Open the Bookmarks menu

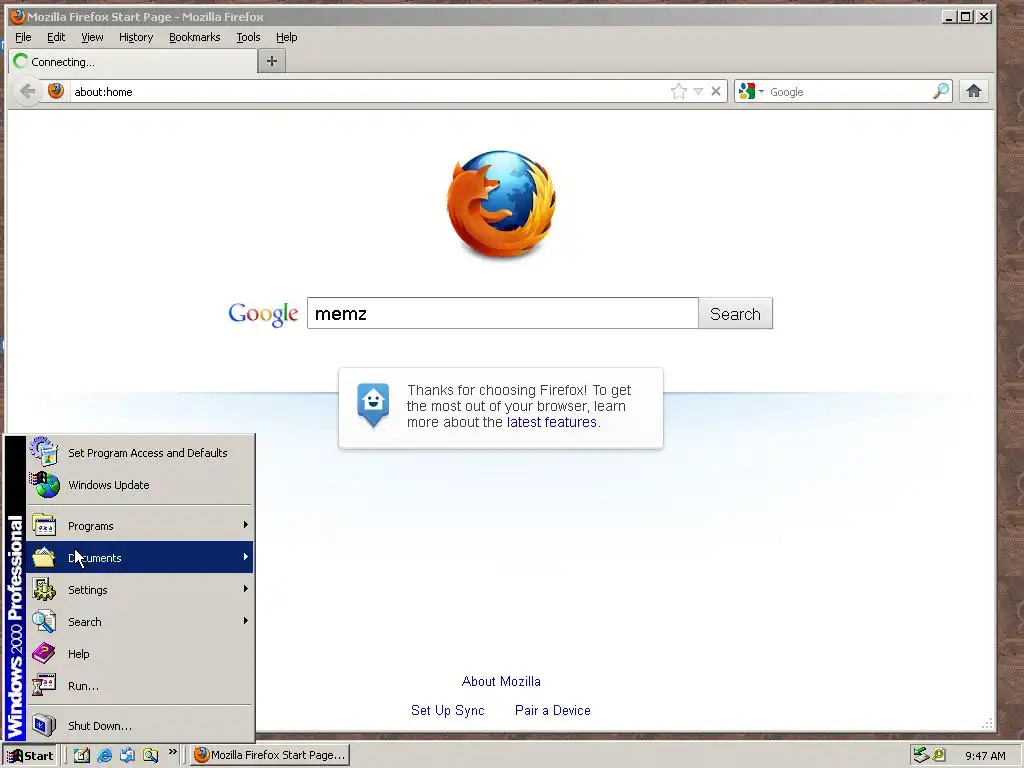coord(195,37)
